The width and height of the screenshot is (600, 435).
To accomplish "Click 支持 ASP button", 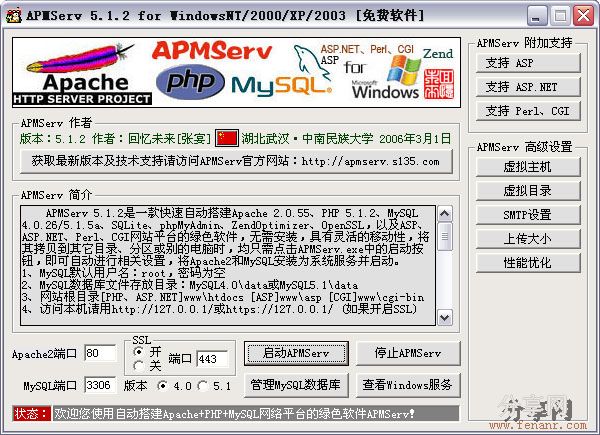I will coord(528,63).
